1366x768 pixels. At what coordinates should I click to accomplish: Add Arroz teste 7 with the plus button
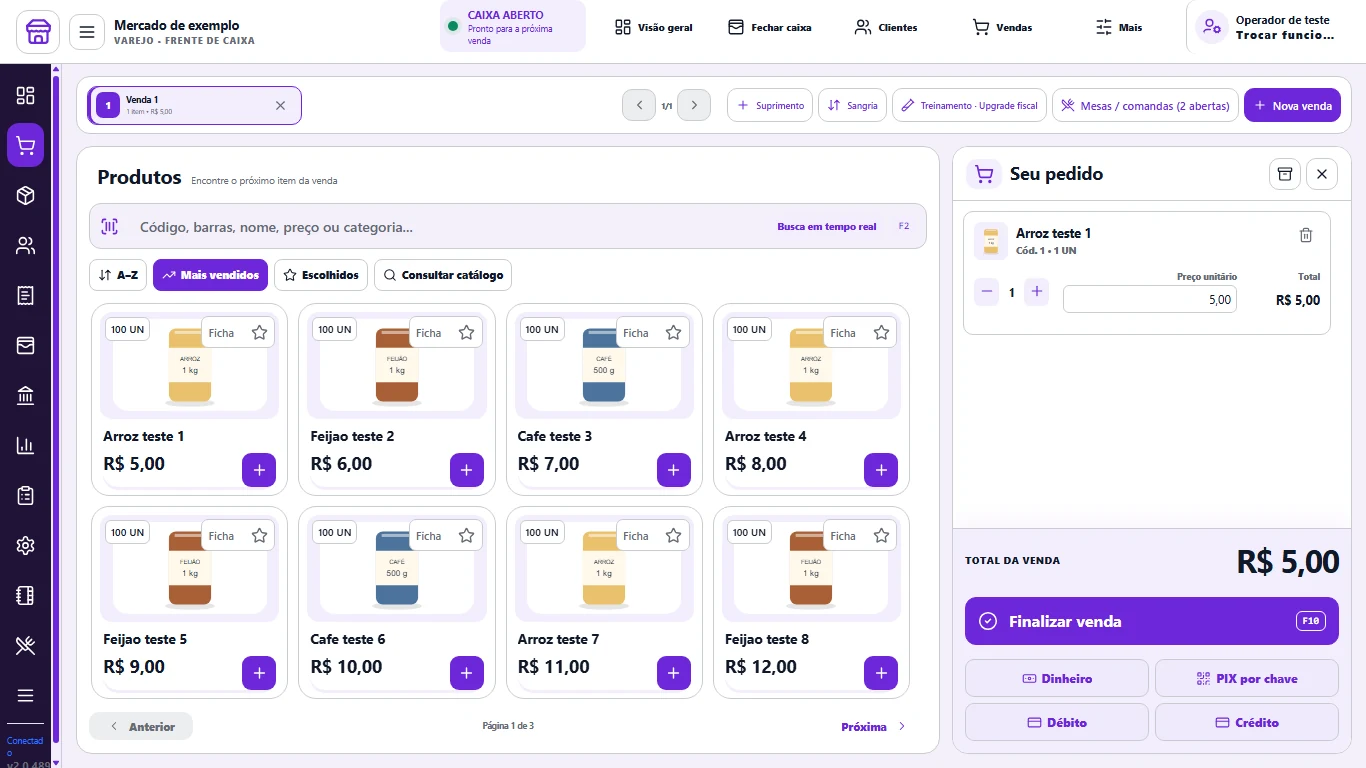click(x=673, y=673)
